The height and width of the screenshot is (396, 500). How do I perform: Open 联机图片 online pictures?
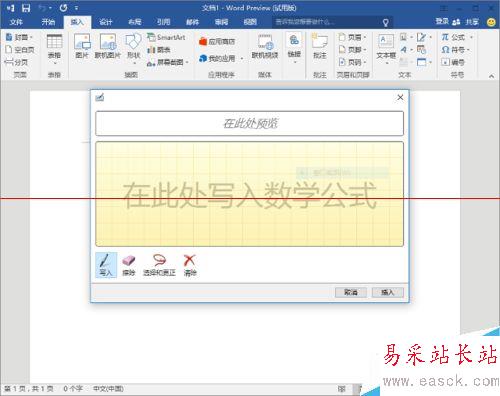point(107,46)
